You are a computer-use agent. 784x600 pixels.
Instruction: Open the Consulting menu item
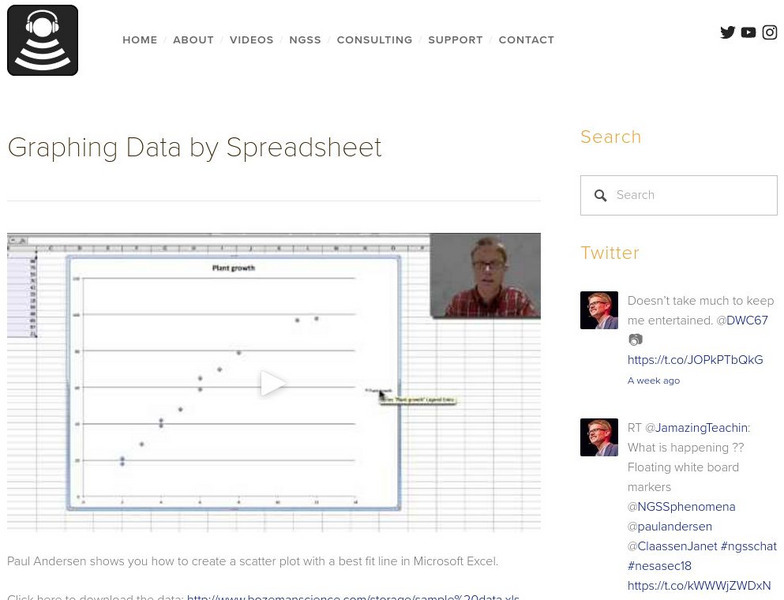[x=374, y=40]
